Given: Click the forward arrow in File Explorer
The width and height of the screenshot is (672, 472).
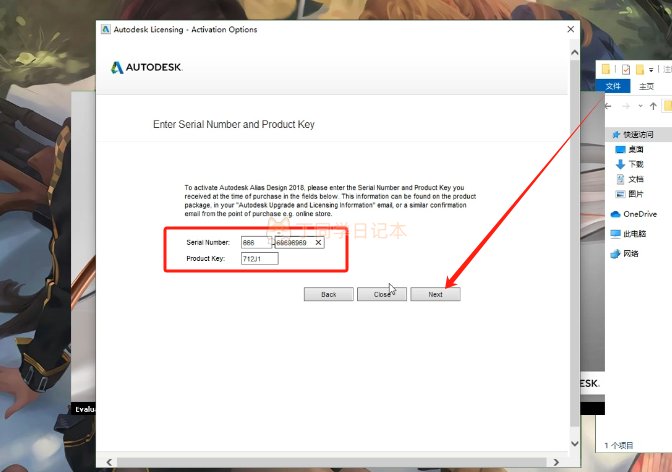Looking at the screenshot, I should [x=626, y=106].
